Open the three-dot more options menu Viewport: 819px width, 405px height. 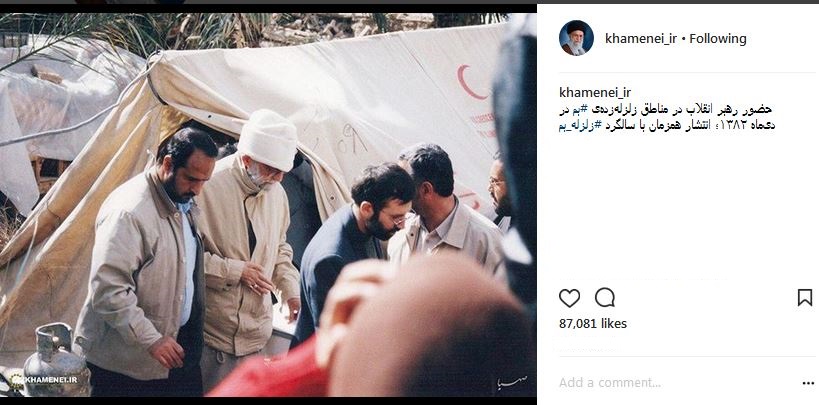click(808, 384)
